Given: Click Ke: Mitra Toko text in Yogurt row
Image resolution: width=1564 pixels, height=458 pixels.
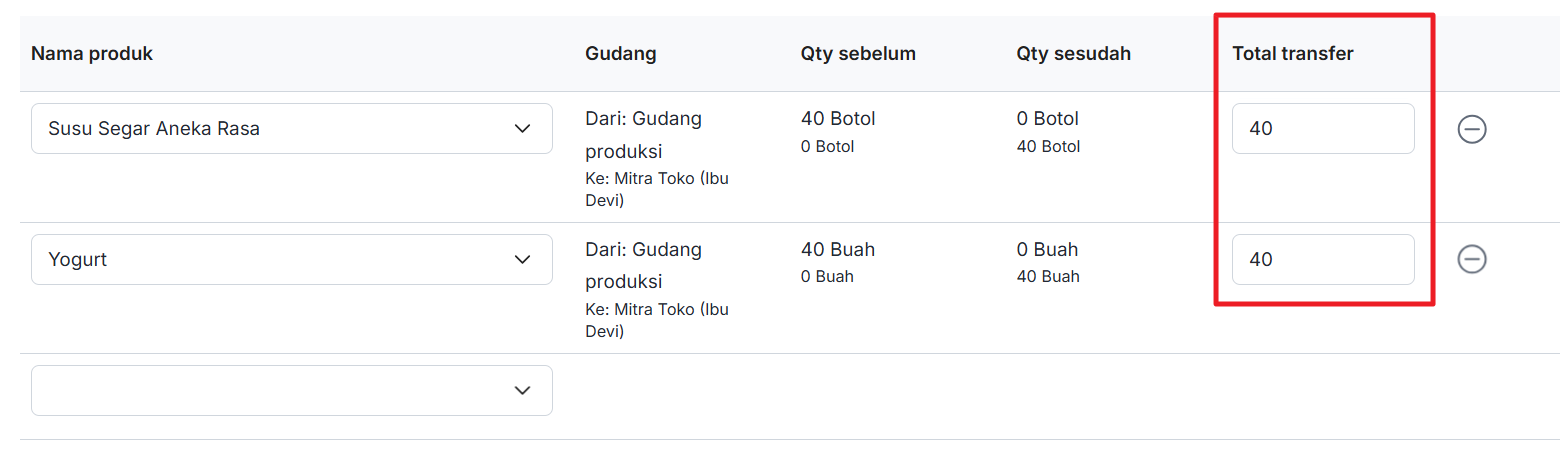Looking at the screenshot, I should pyautogui.click(x=655, y=319).
